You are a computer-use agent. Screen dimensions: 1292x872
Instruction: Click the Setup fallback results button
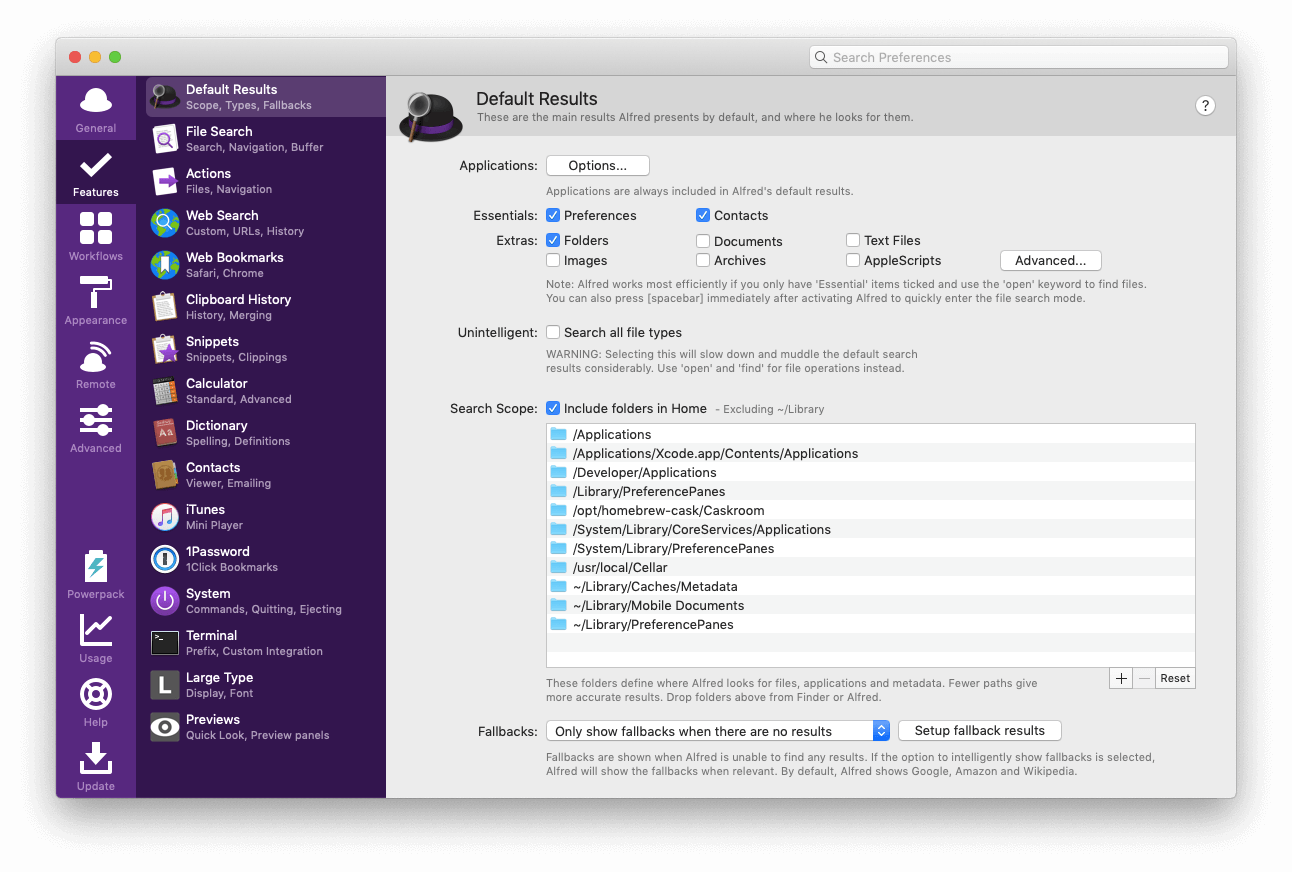(x=979, y=730)
